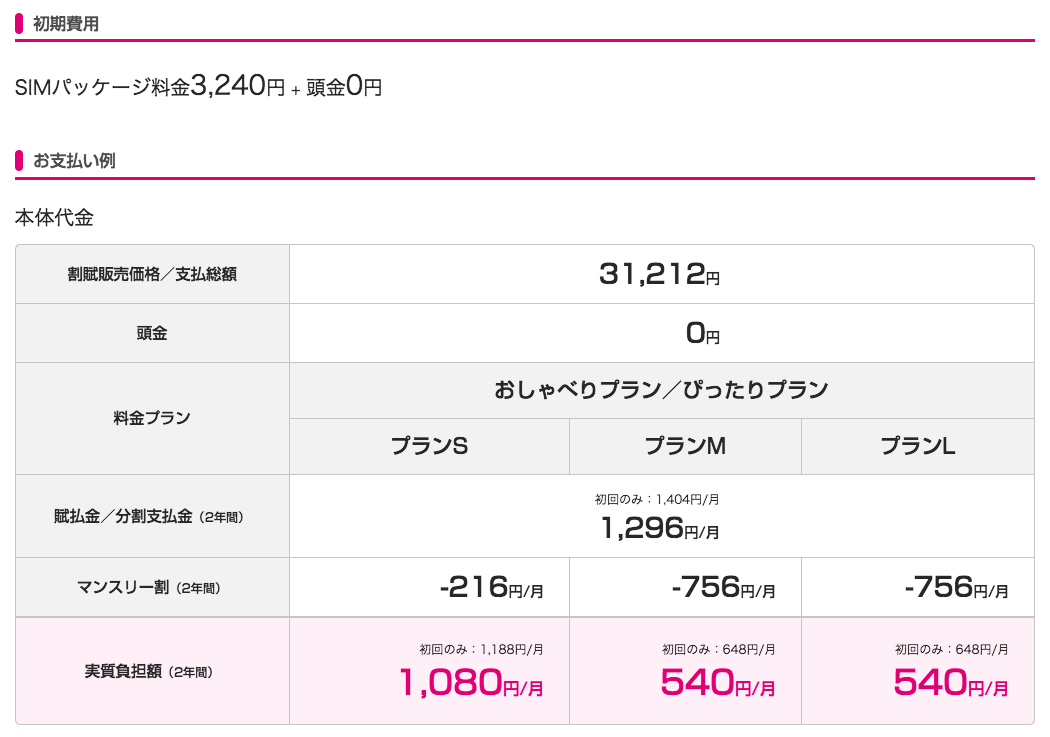
Task: Select the プランL column header
Action: tap(917, 446)
